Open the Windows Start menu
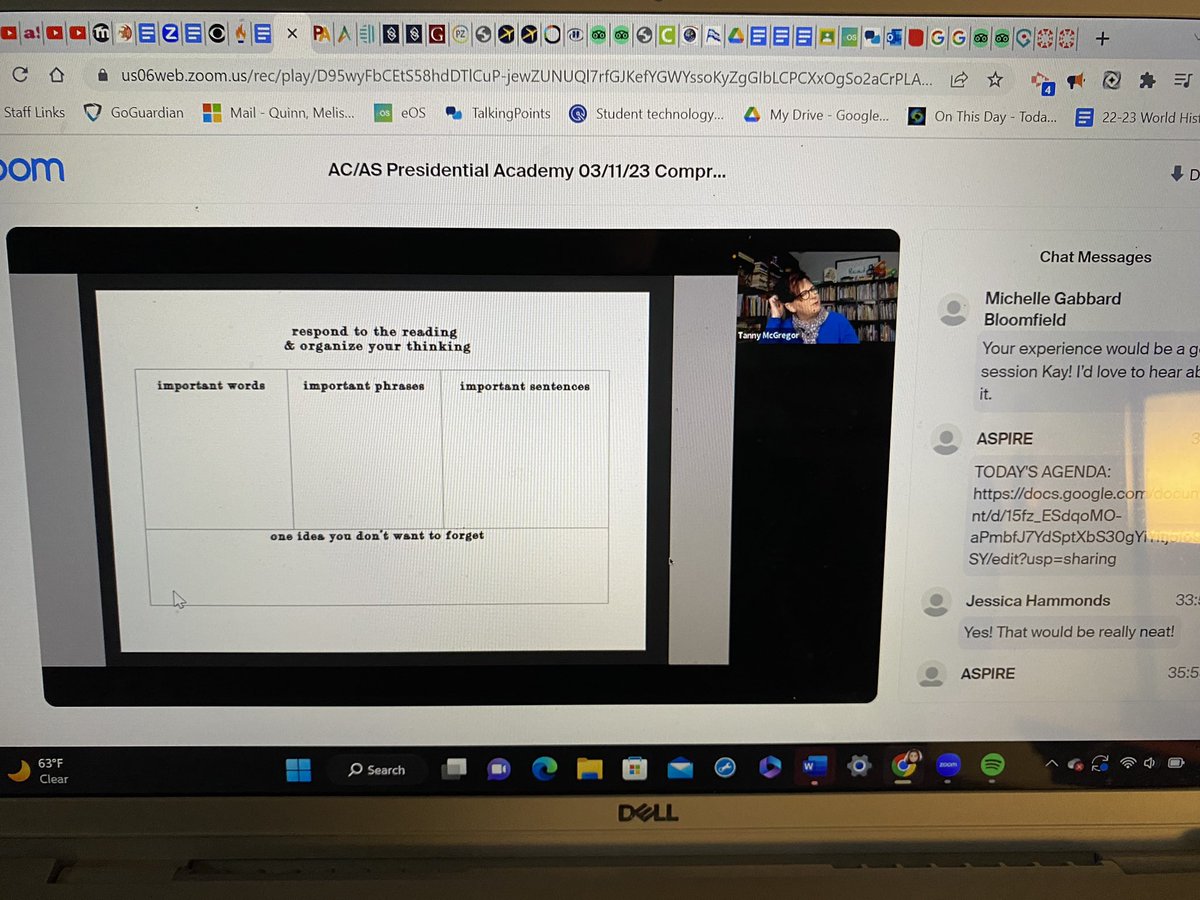Screen dimensions: 1200x900 click(x=298, y=769)
